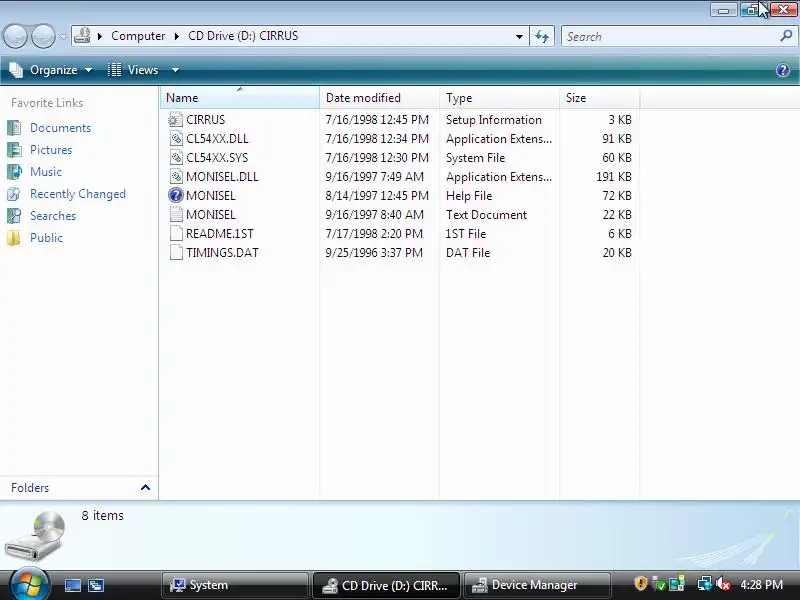
Task: Select the TIMINGS.DAT file name
Action: [222, 253]
